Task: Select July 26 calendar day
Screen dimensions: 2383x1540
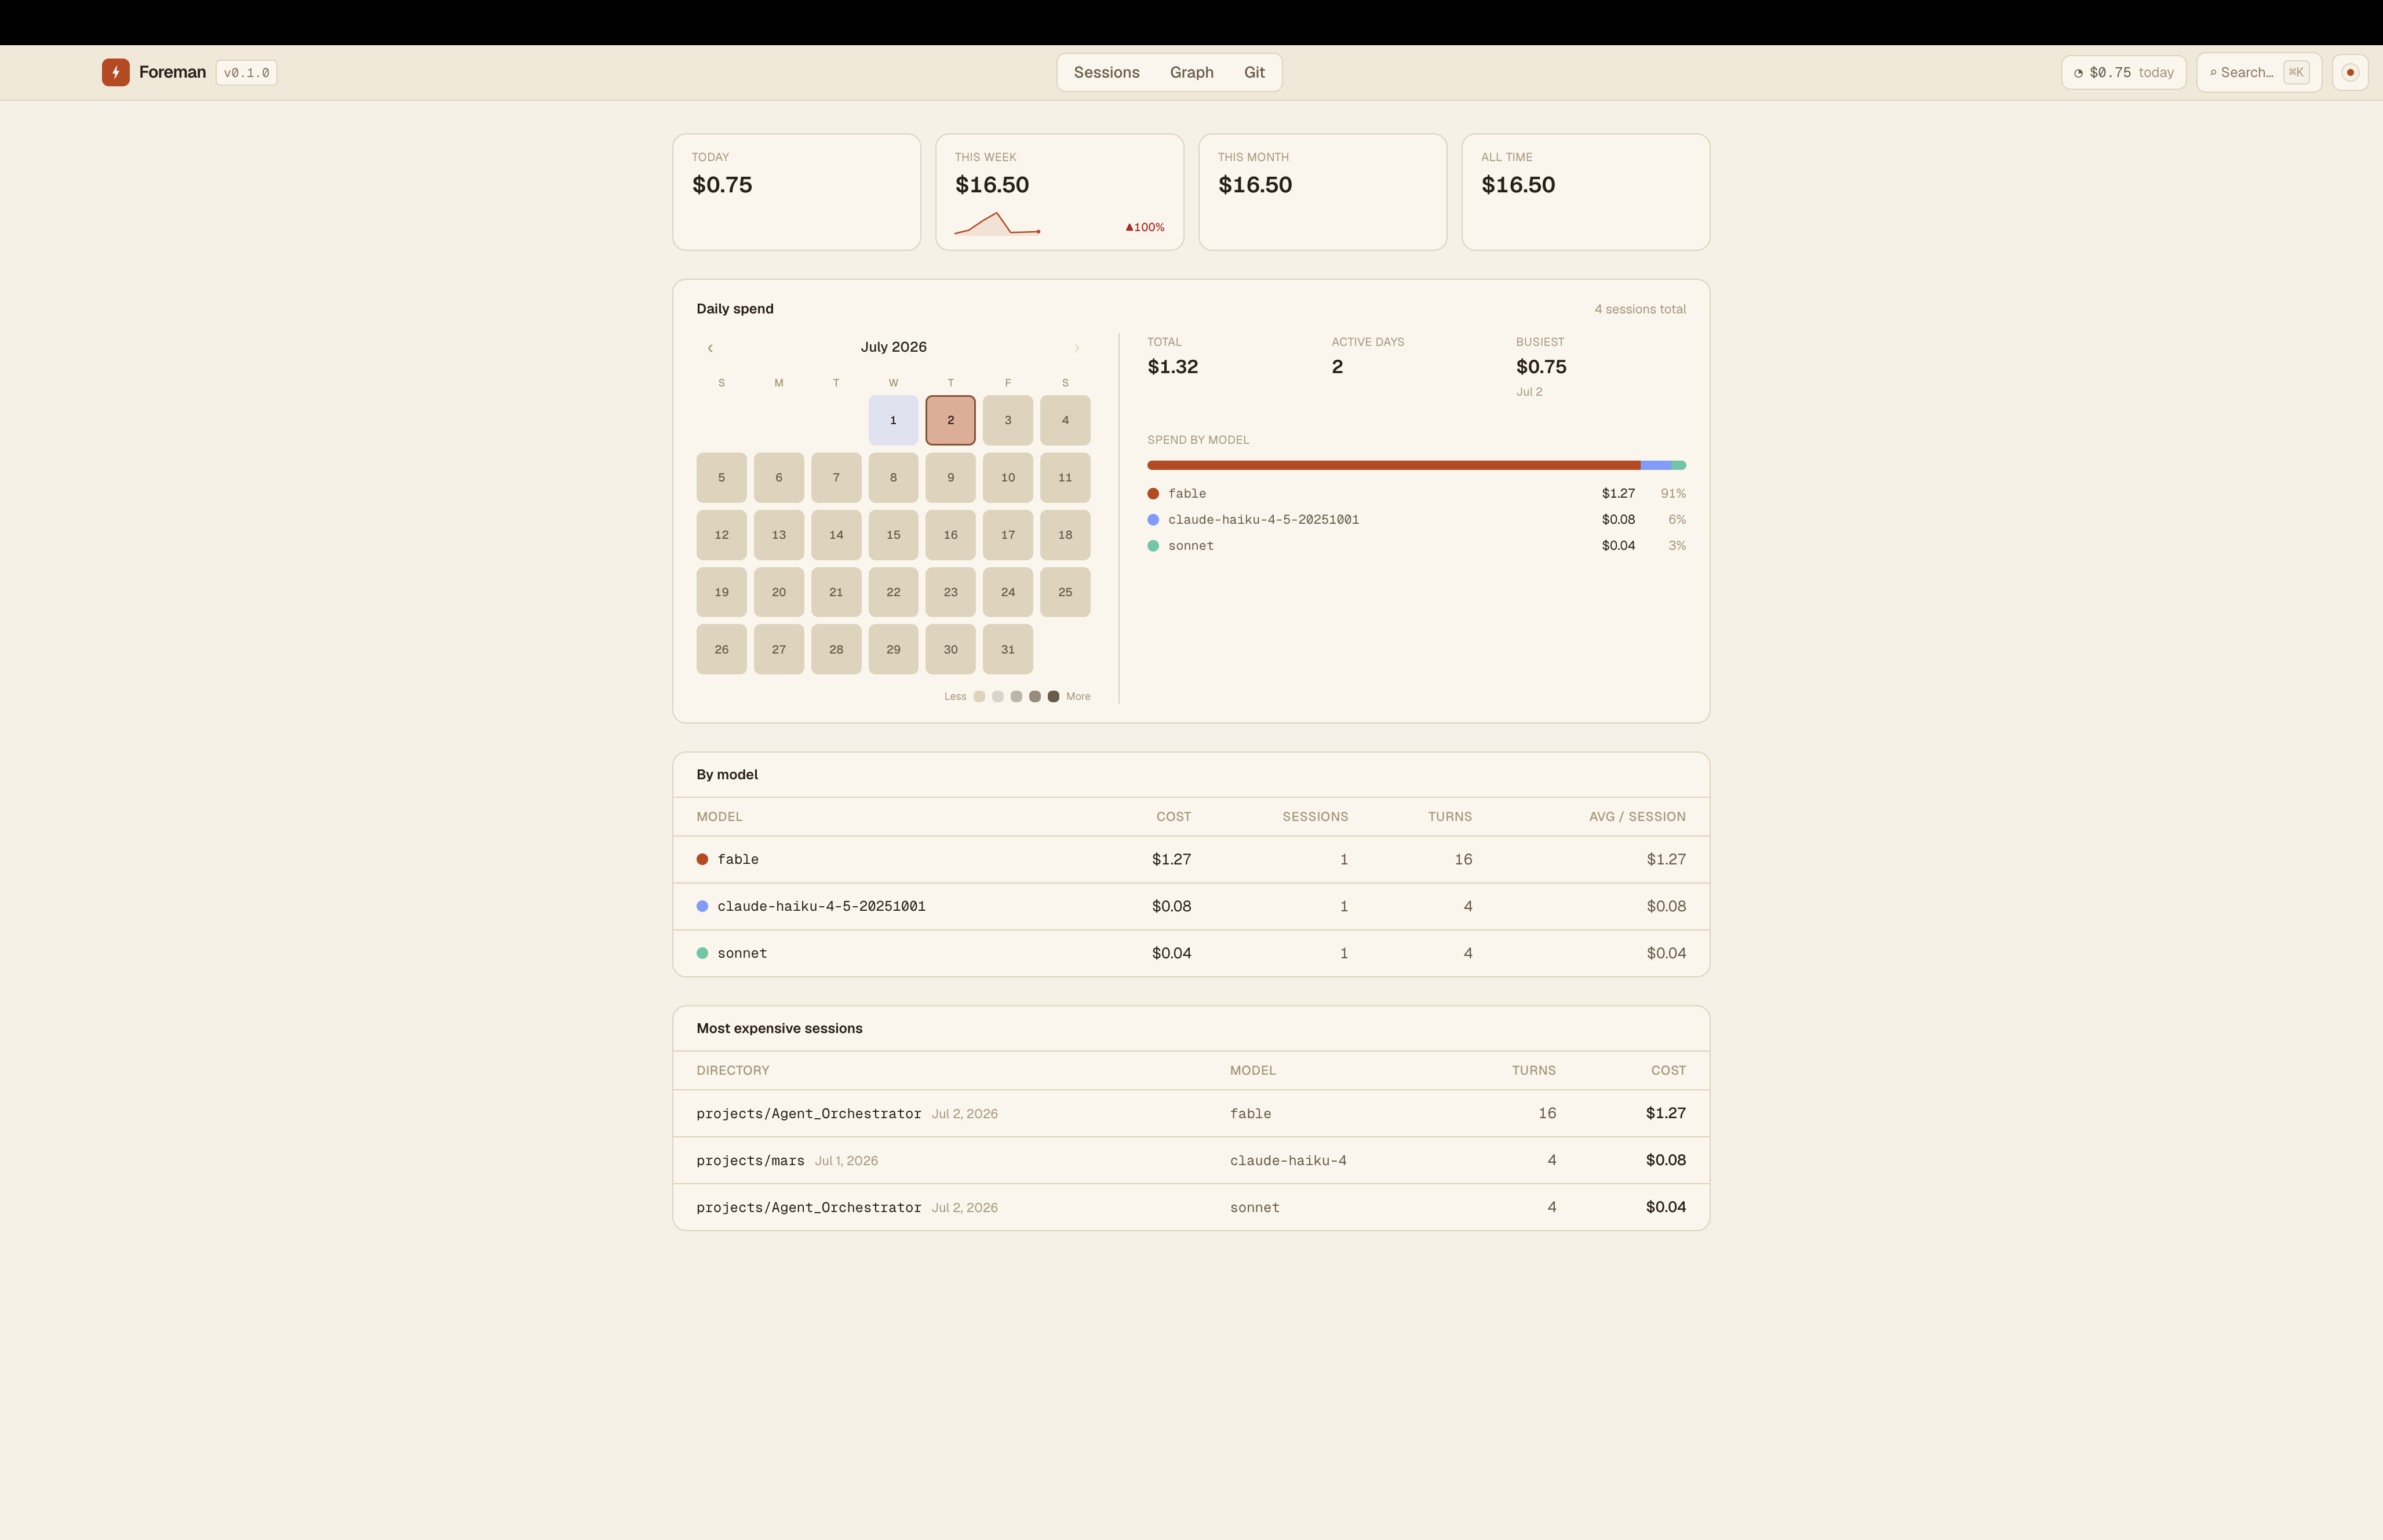Action: click(x=721, y=649)
